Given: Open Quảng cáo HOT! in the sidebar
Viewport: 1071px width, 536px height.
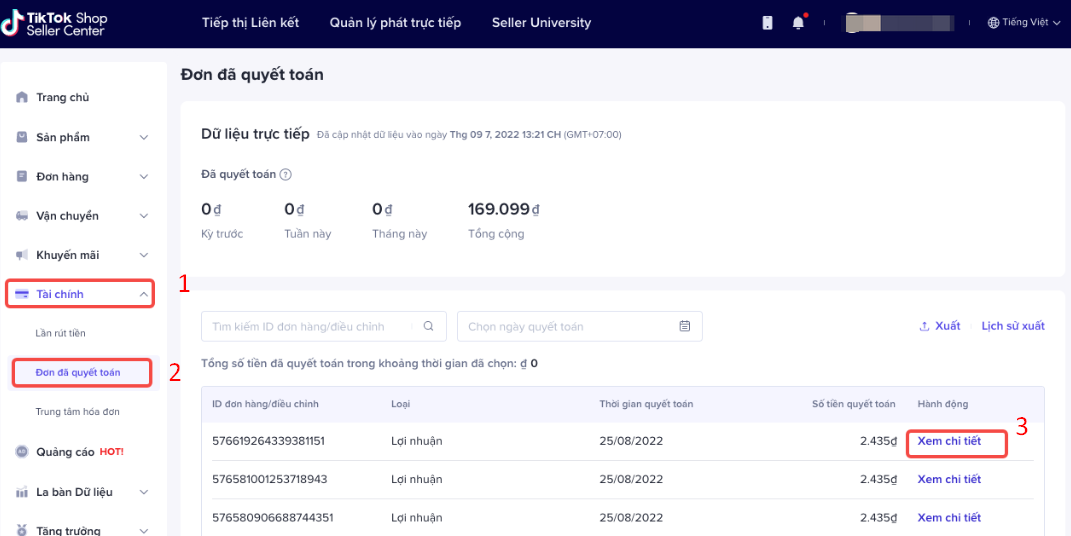Looking at the screenshot, I should click(80, 452).
